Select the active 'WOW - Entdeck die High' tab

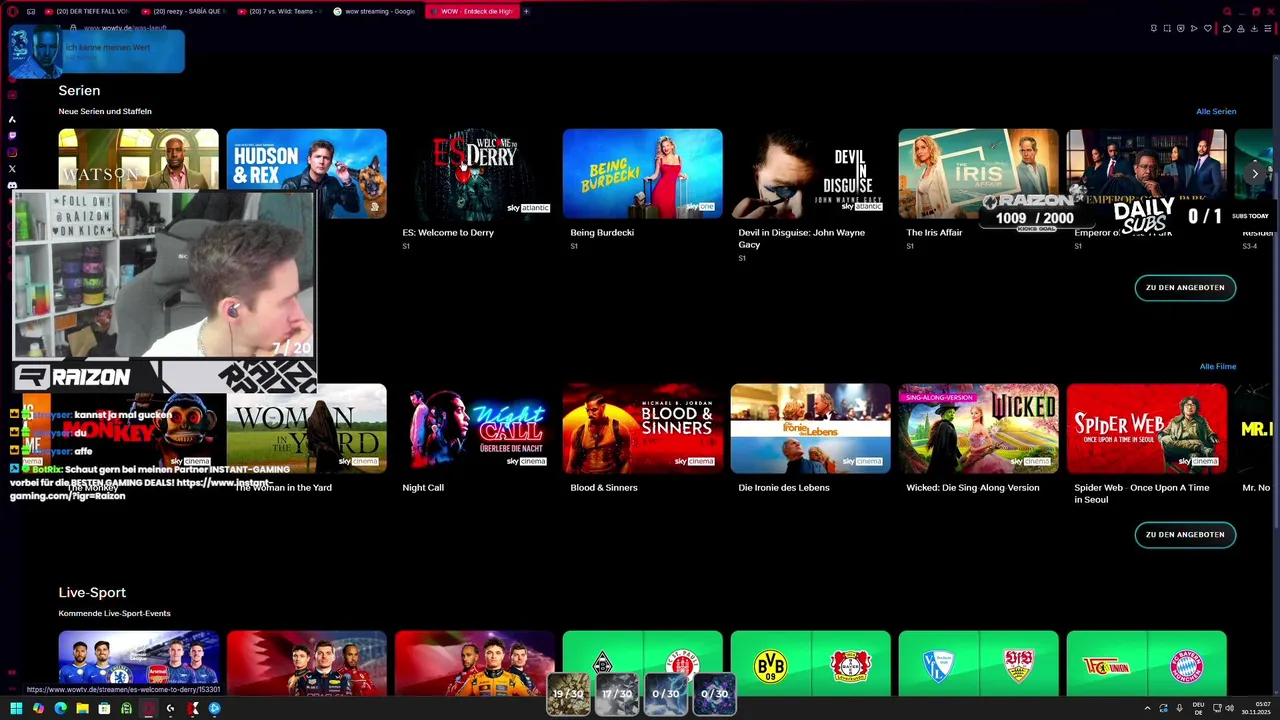[472, 11]
